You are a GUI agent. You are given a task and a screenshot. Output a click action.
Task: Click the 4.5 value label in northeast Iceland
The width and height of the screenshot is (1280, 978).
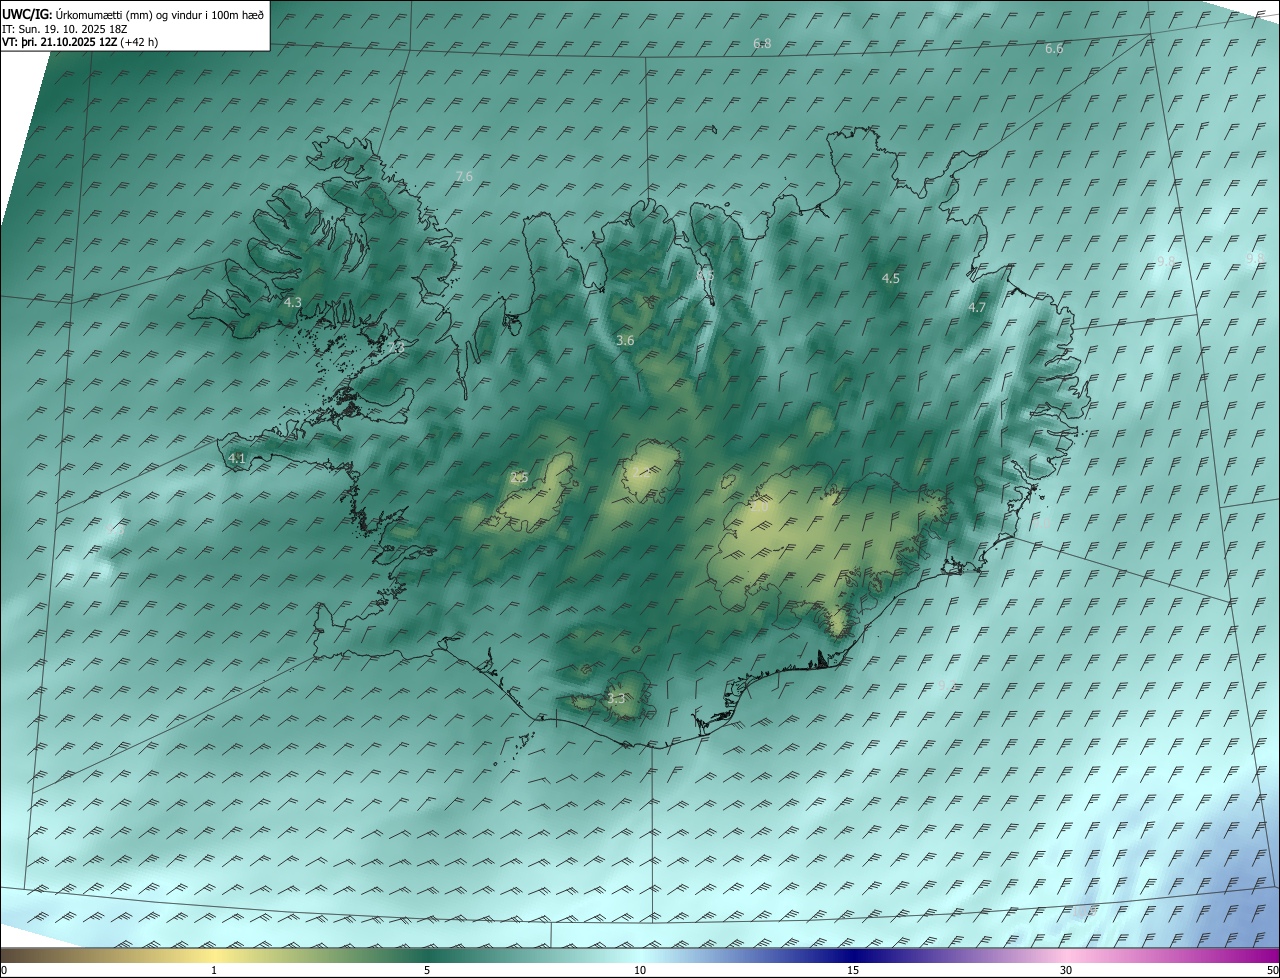pyautogui.click(x=891, y=279)
